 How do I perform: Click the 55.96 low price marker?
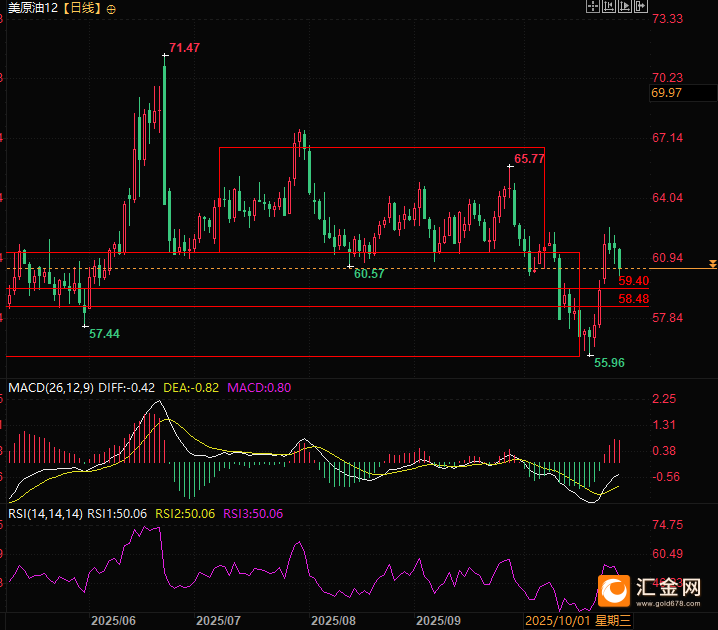[608, 362]
